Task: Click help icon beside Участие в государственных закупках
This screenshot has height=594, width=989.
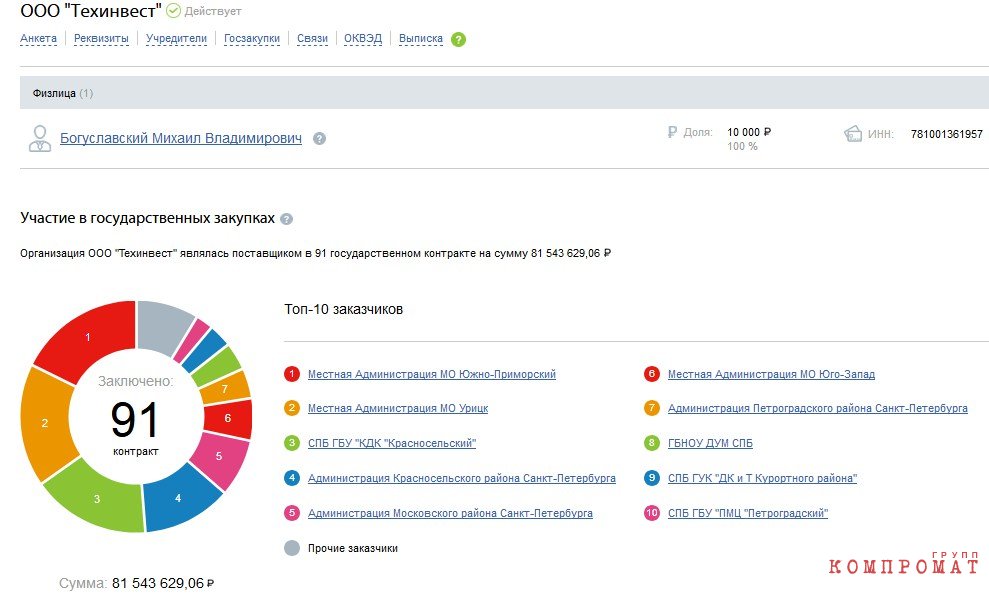Action: click(286, 219)
